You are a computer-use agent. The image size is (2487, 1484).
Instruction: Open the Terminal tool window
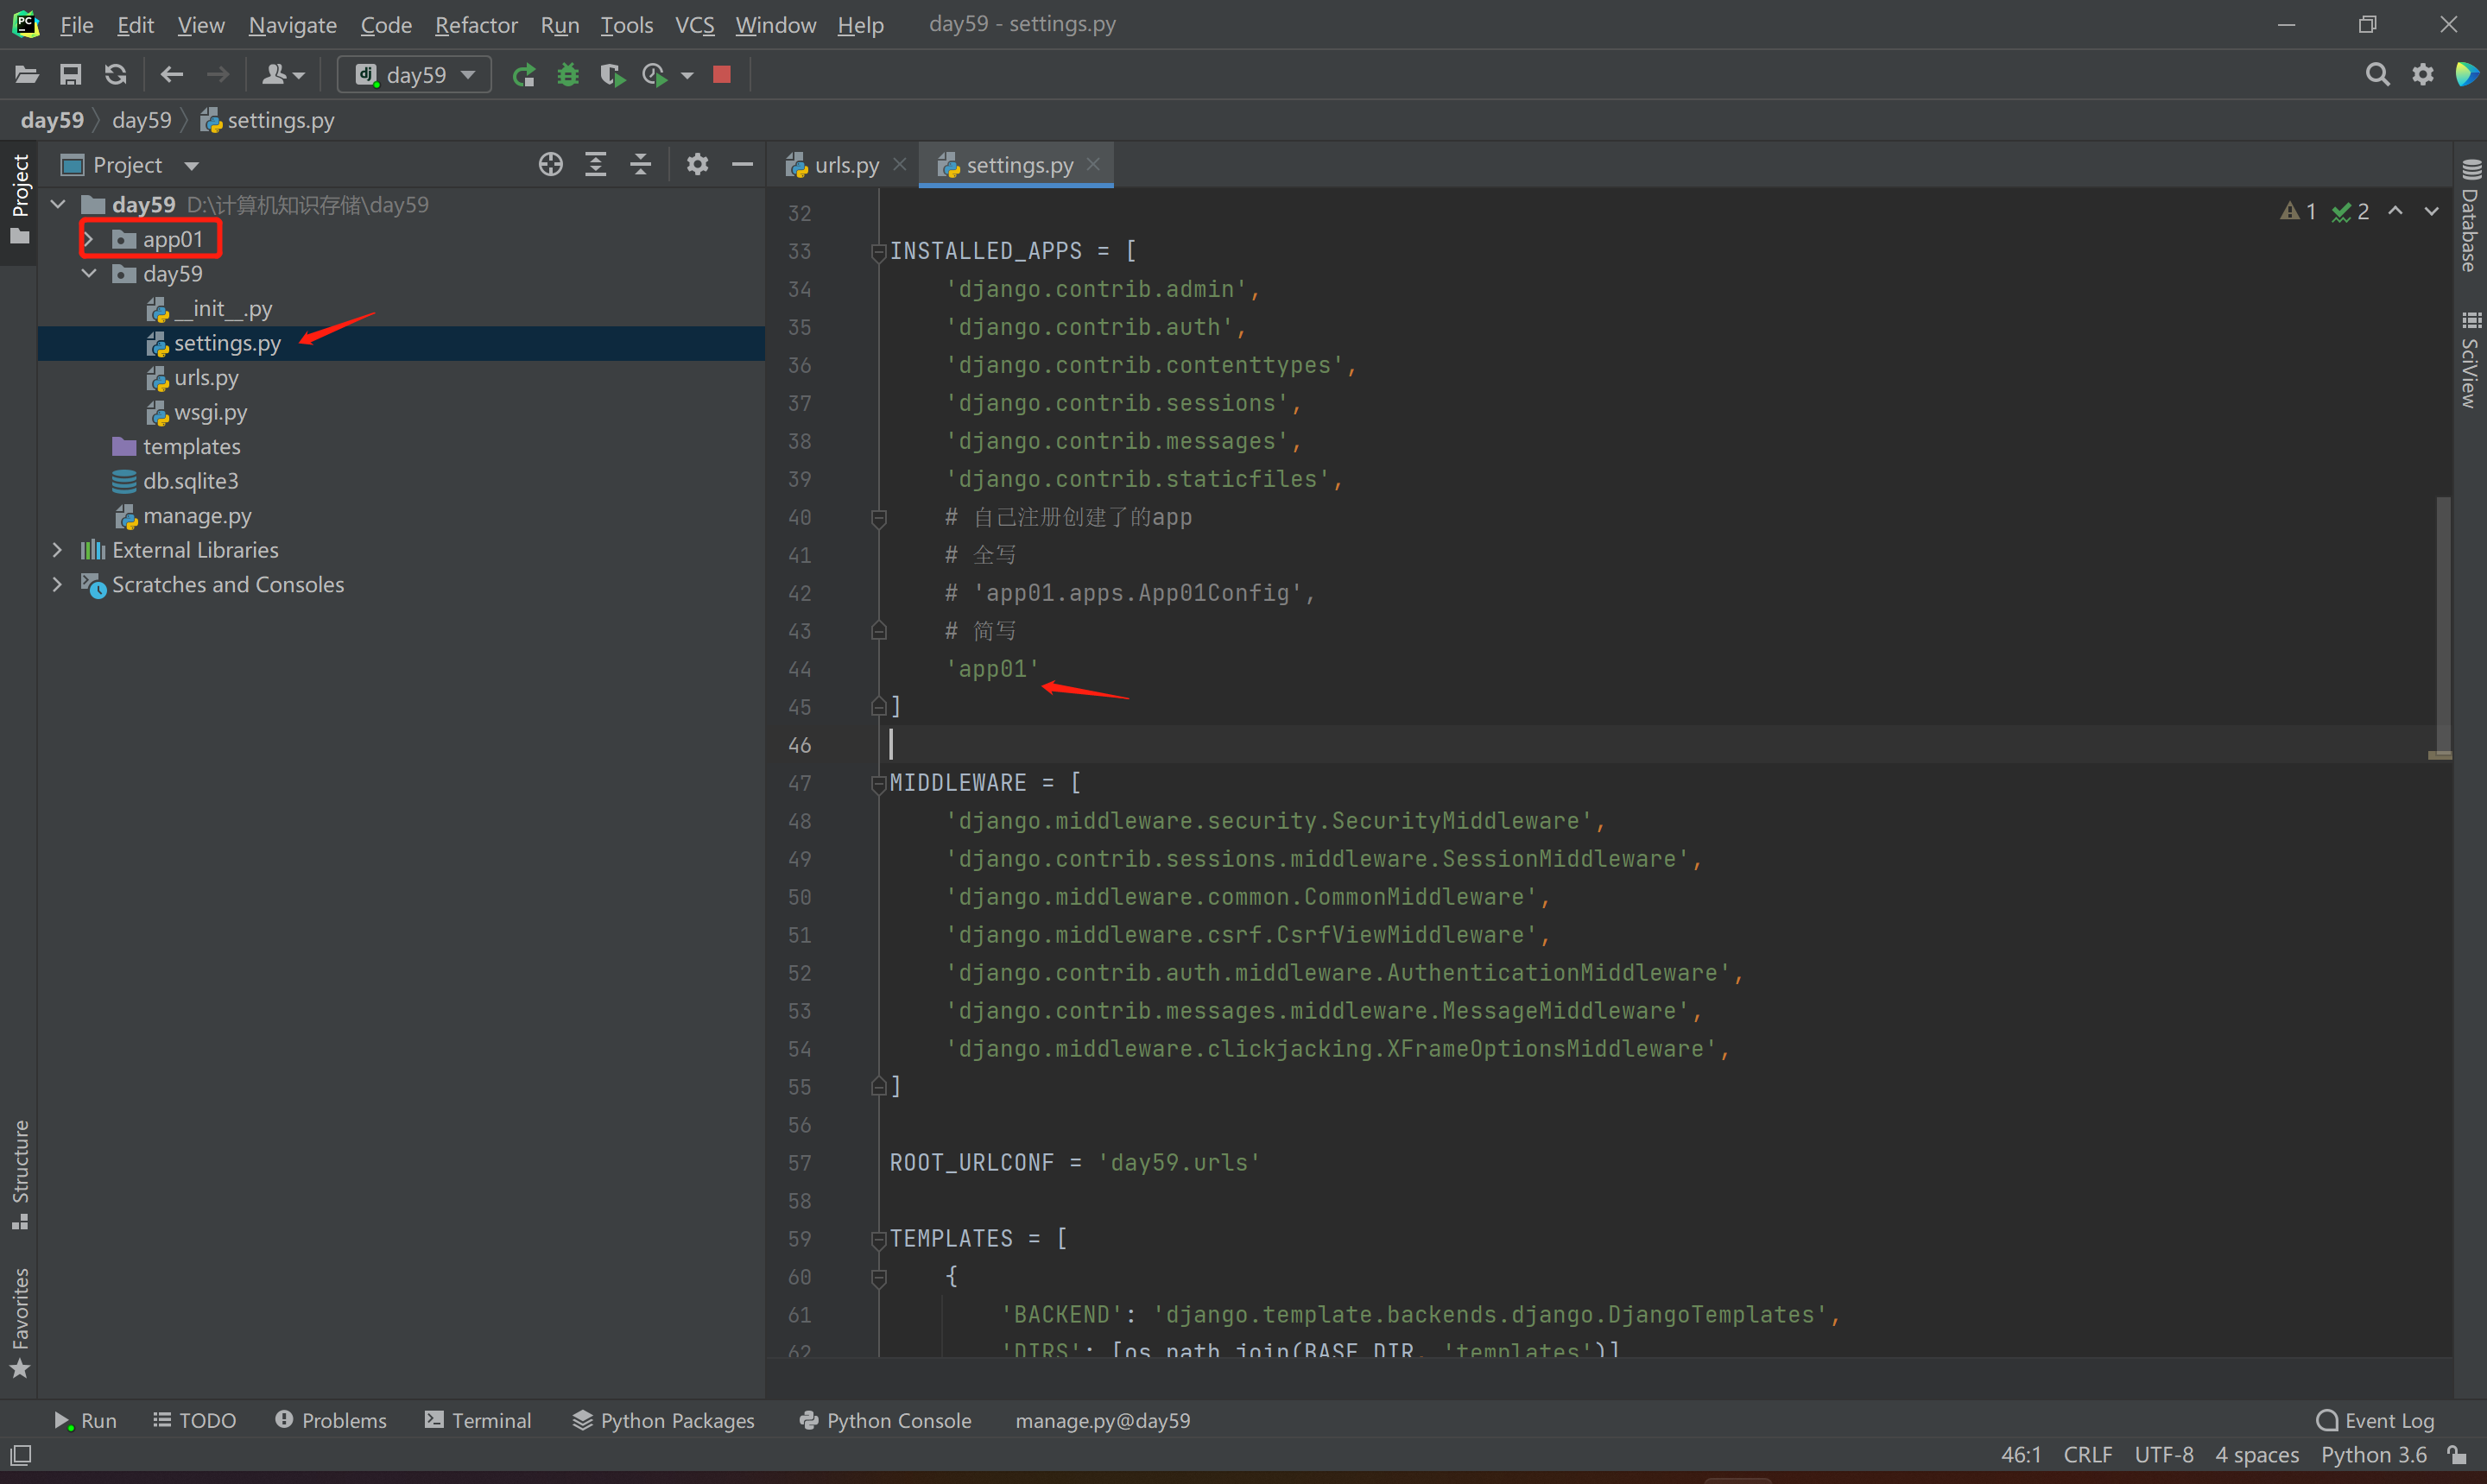(x=478, y=1420)
